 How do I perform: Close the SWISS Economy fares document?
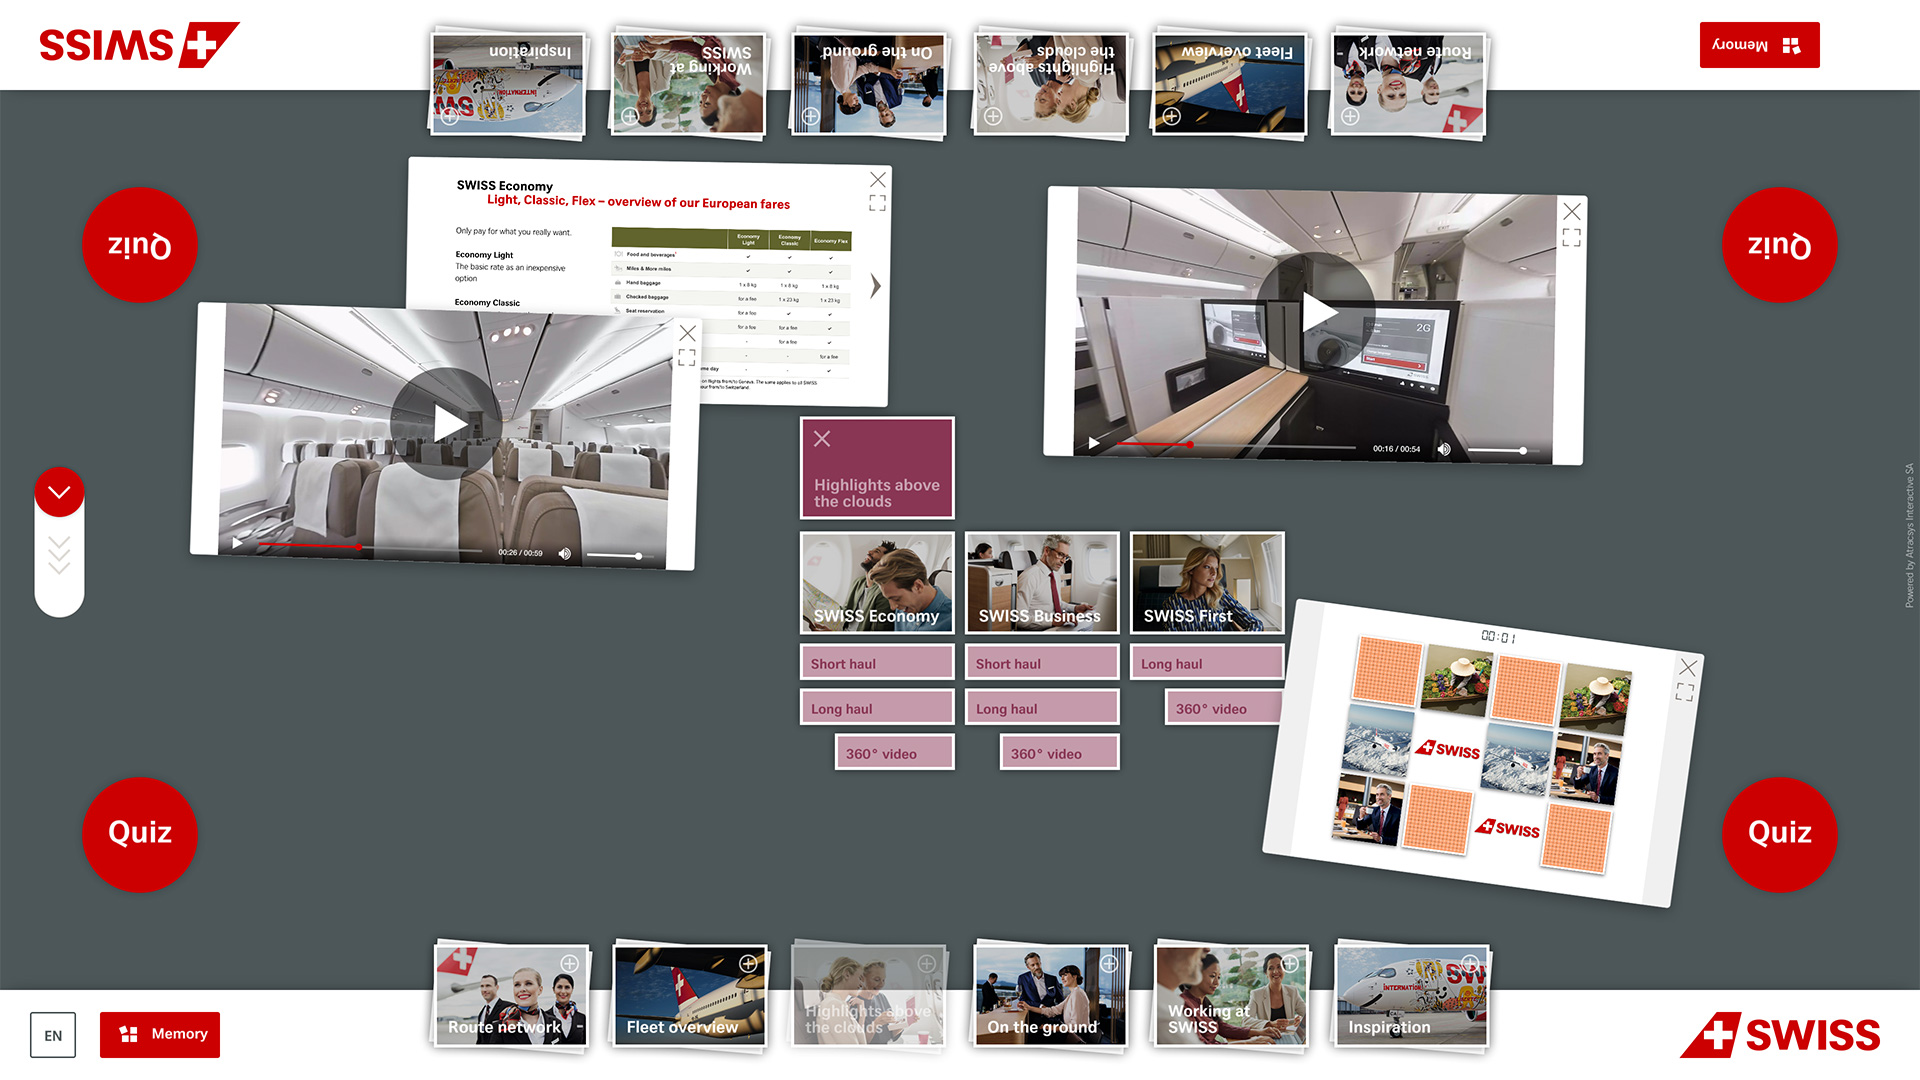click(877, 180)
